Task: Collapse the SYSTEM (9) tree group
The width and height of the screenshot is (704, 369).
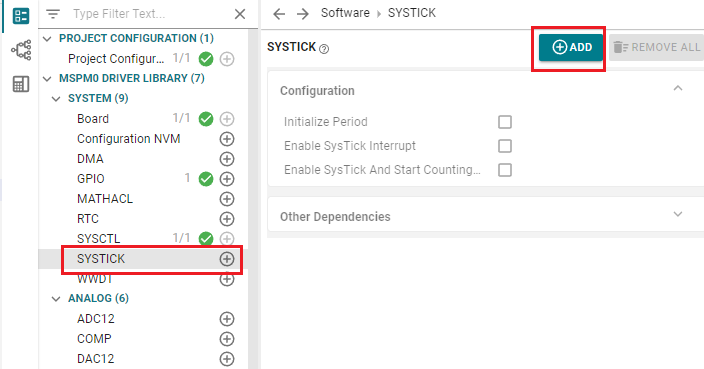Action: [x=56, y=98]
